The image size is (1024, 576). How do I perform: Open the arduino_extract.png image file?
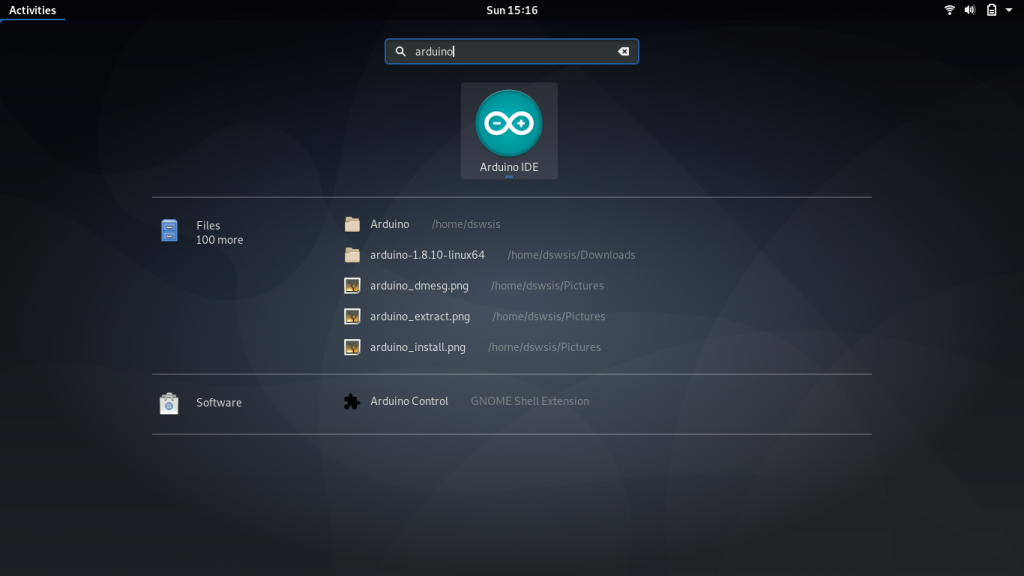click(x=420, y=317)
